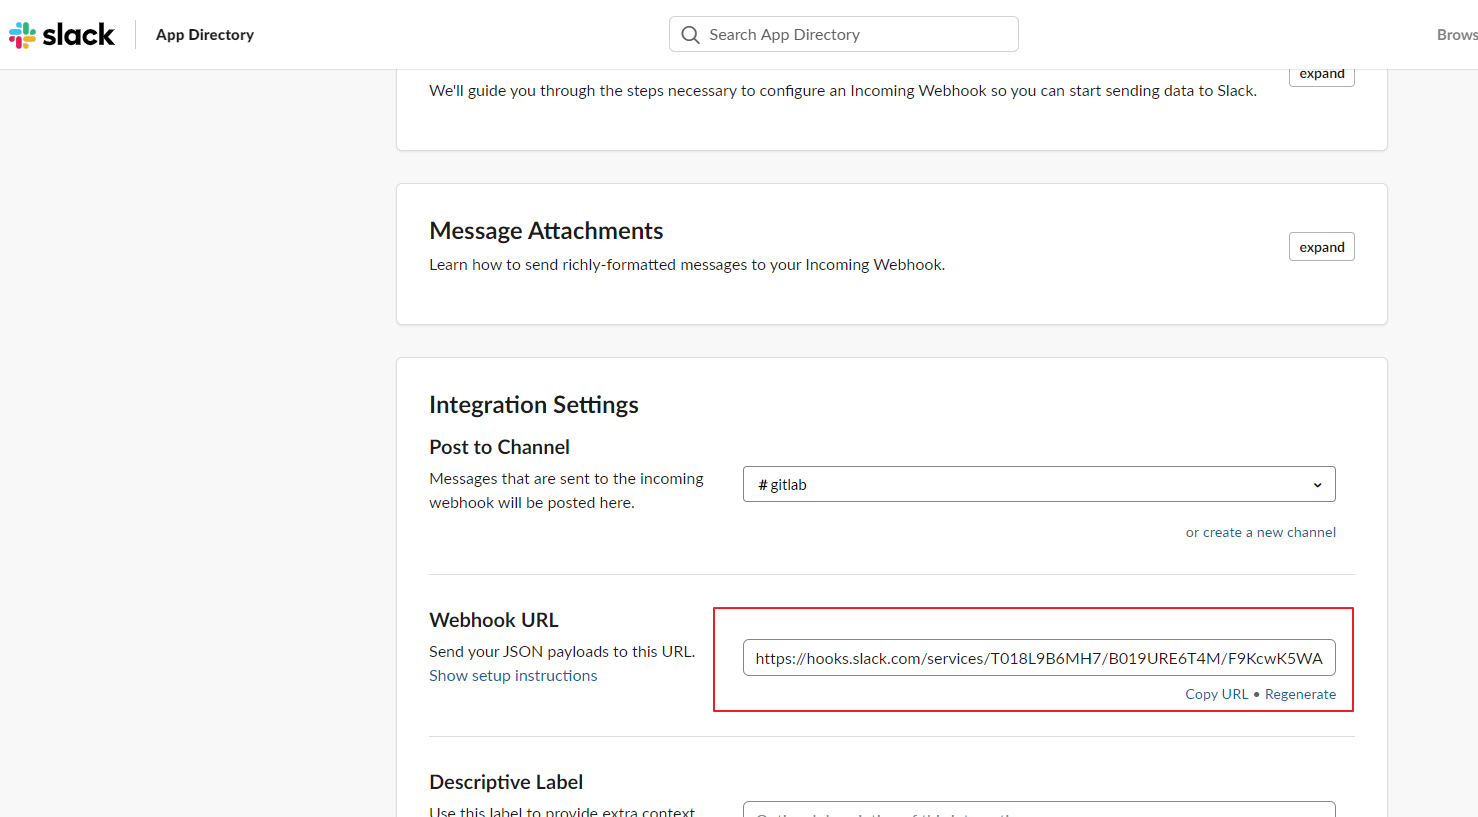Click the Copy URL link
This screenshot has width=1478, height=817.
click(1216, 694)
